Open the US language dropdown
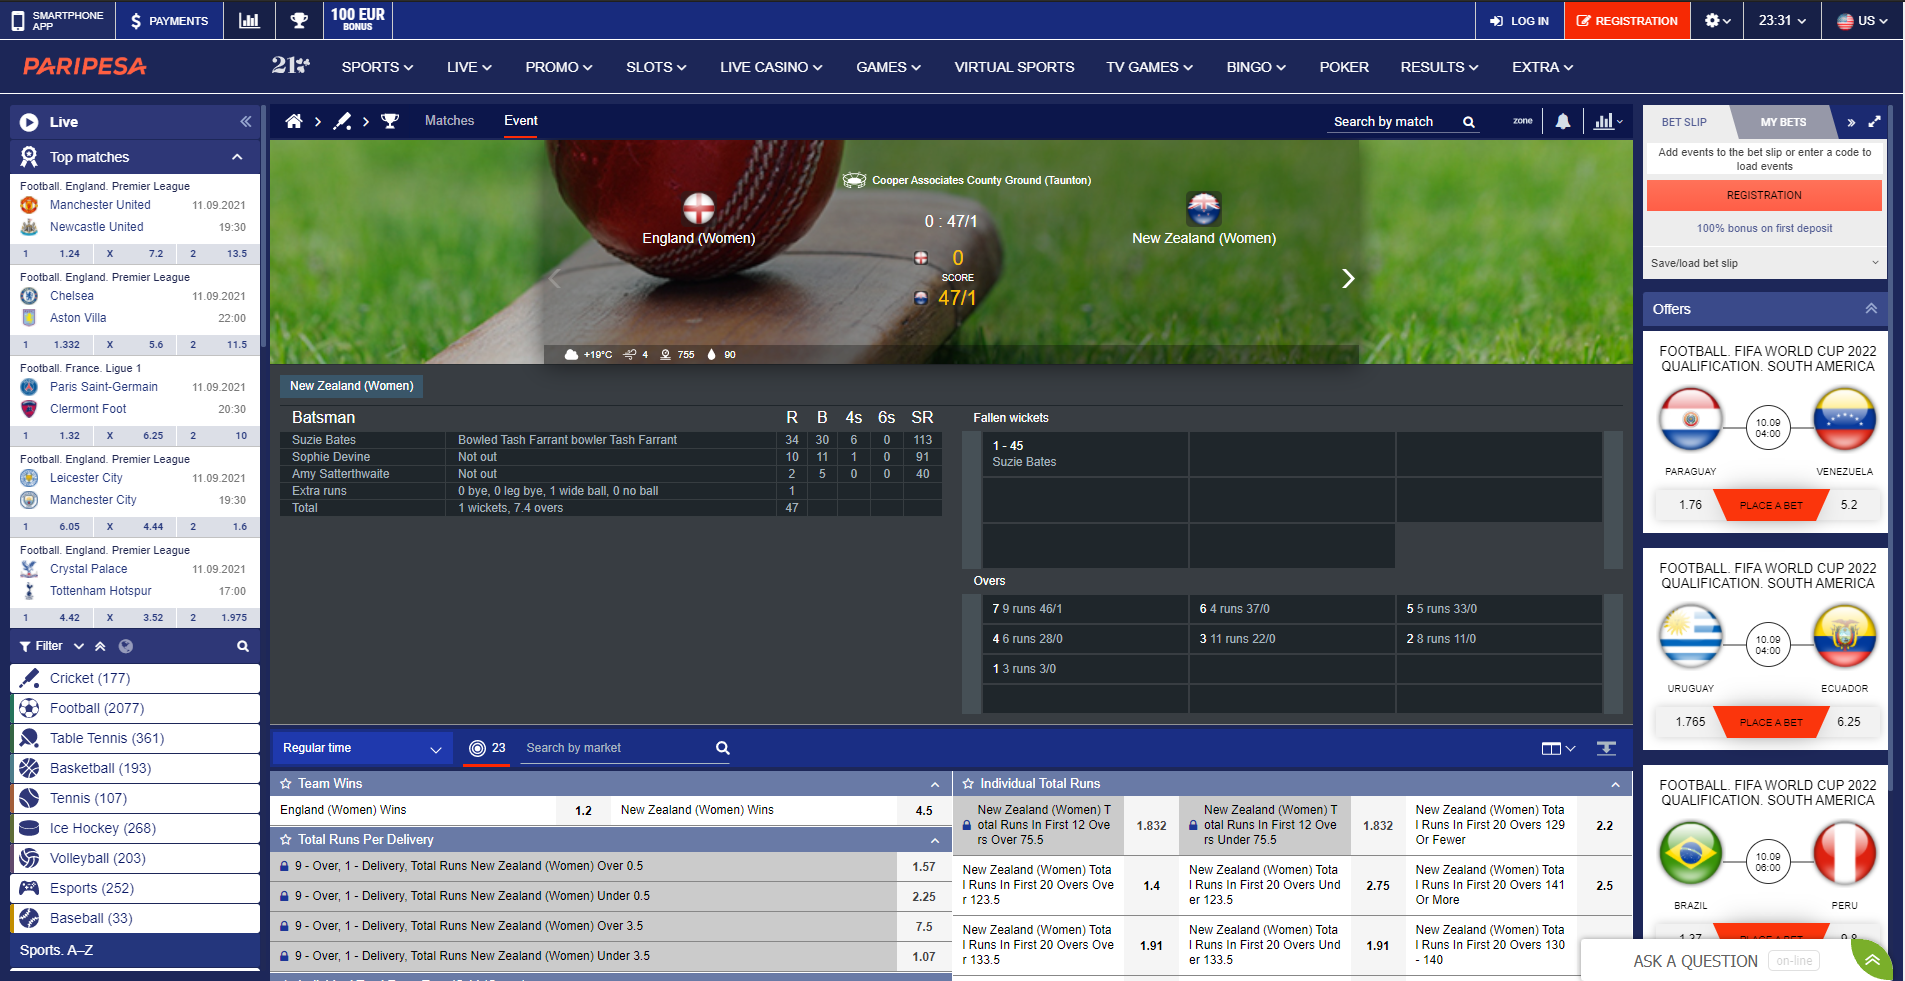The image size is (1905, 981). (x=1862, y=20)
